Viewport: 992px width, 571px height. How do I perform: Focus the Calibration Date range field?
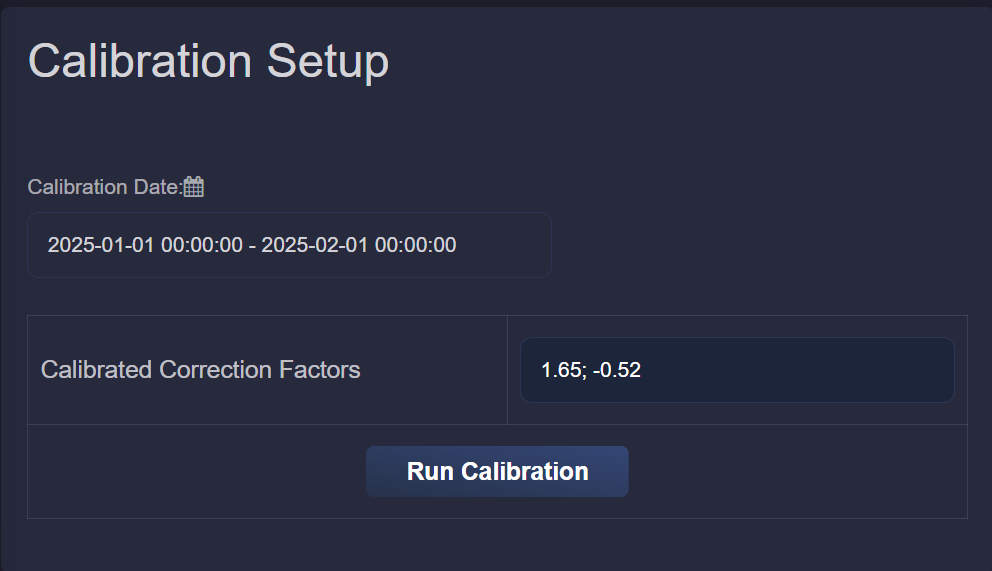pyautogui.click(x=289, y=245)
